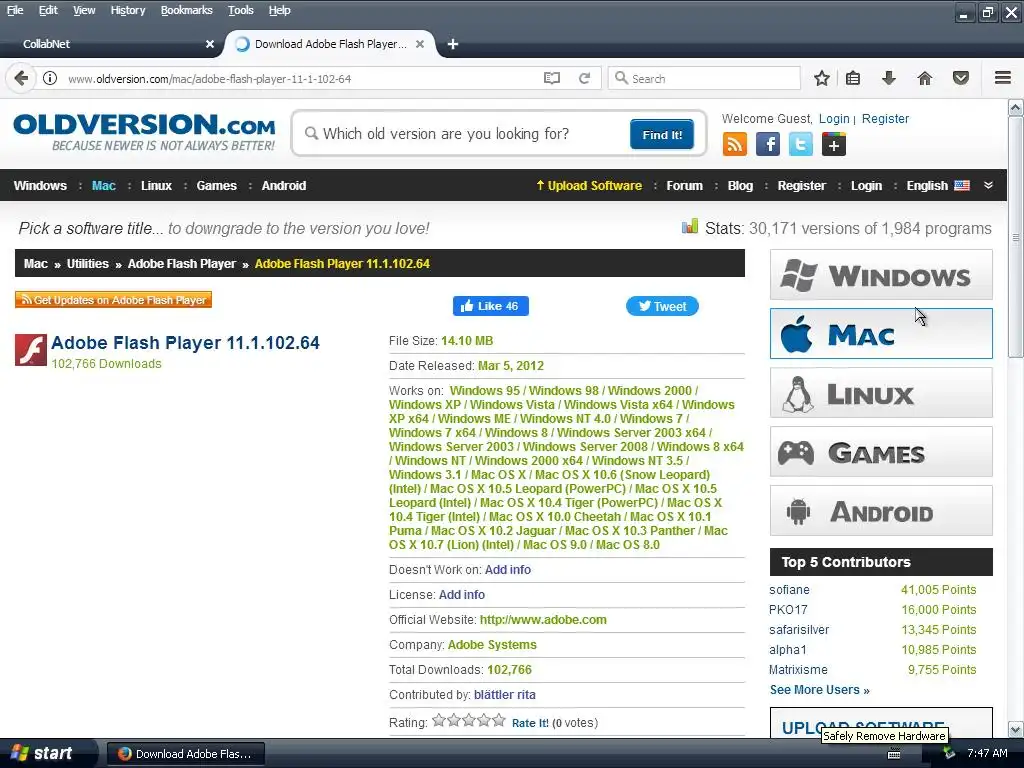Open the Firefox hamburger menu
The image size is (1024, 768).
pos(1003,78)
